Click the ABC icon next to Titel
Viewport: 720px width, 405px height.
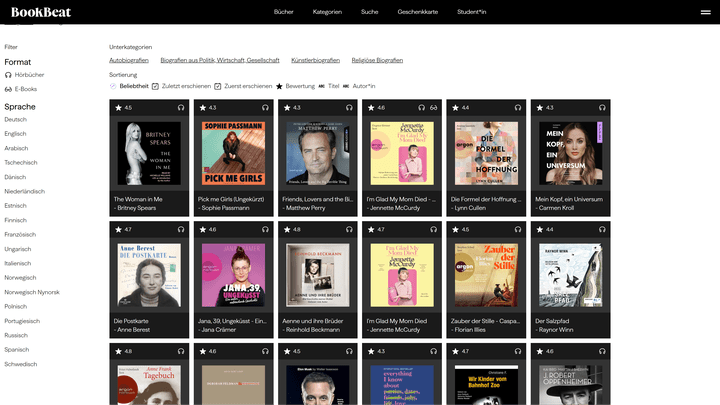pos(321,86)
